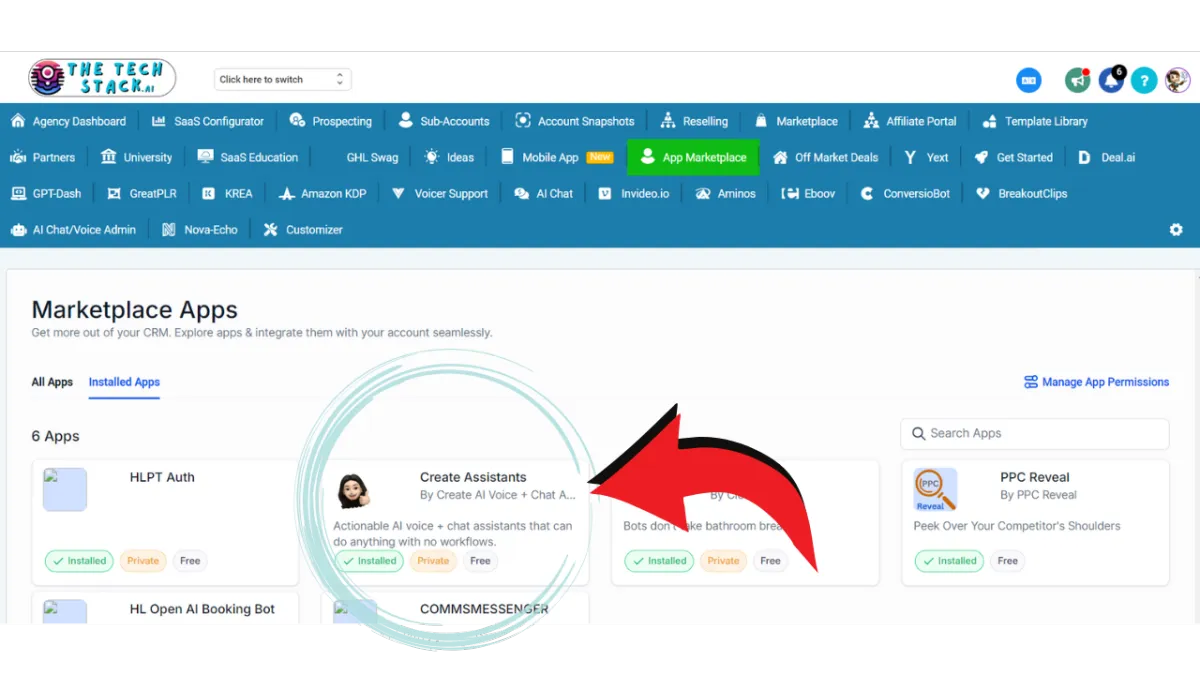
Task: Select the highlighted App Marketplace item
Action: [x=693, y=157]
